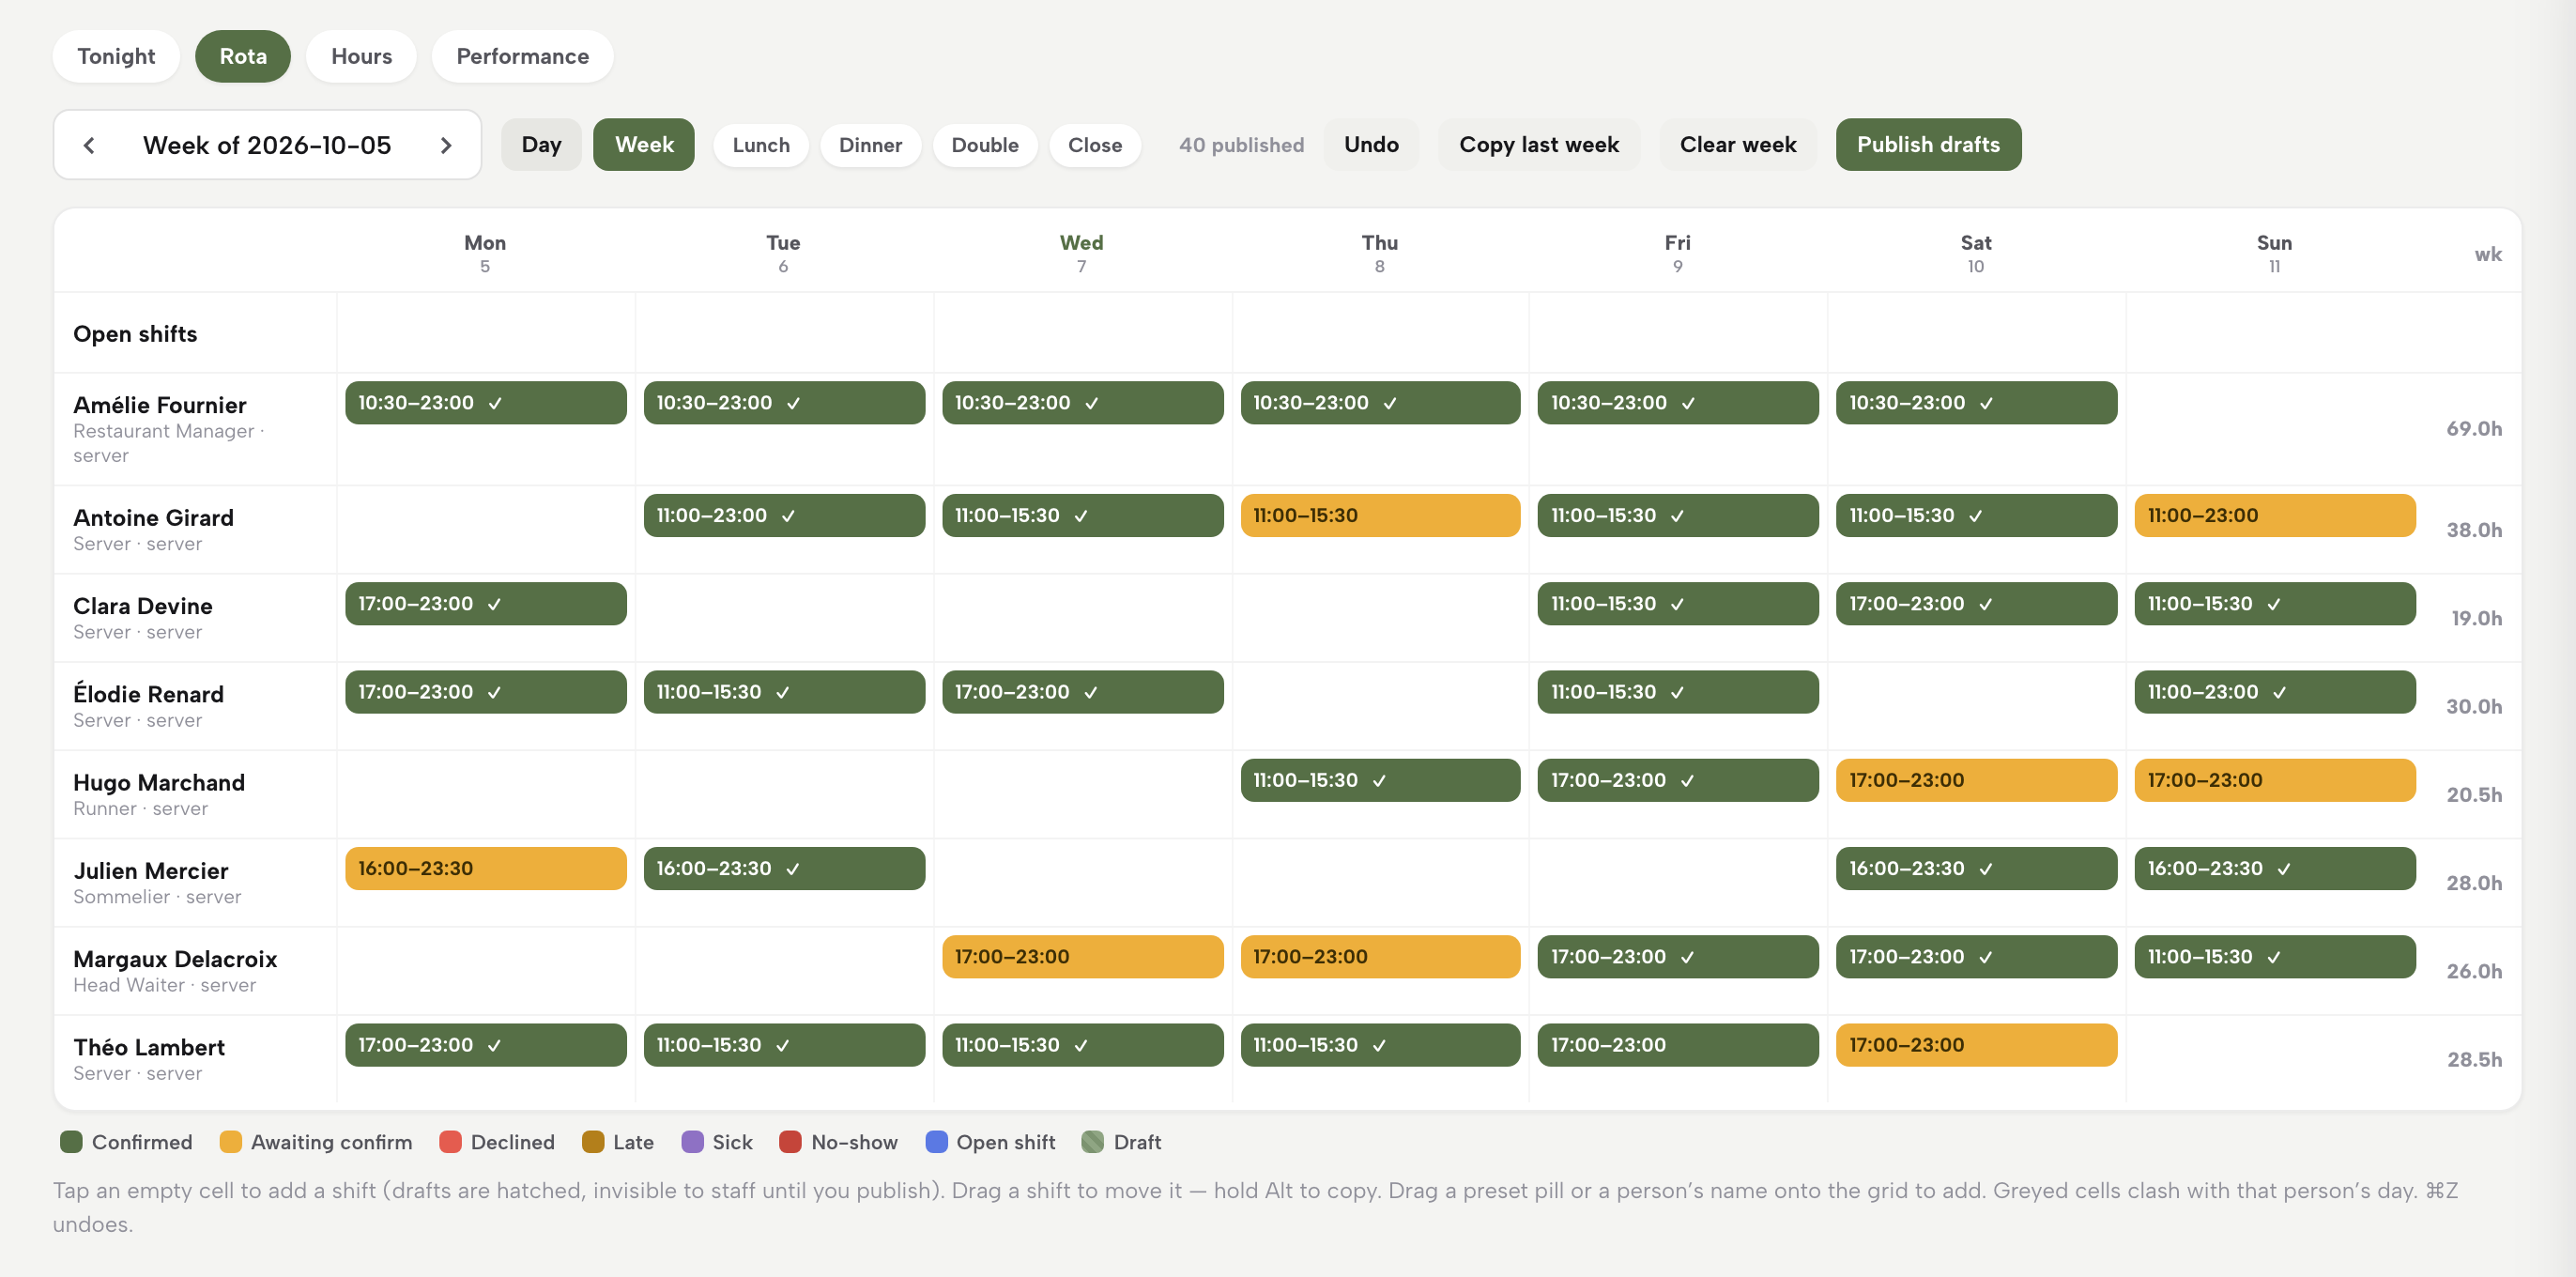Image resolution: width=2576 pixels, height=1277 pixels.
Task: Open Antoine Girard's Thursday awaiting 11:00–15:30 shift
Action: coord(1380,516)
